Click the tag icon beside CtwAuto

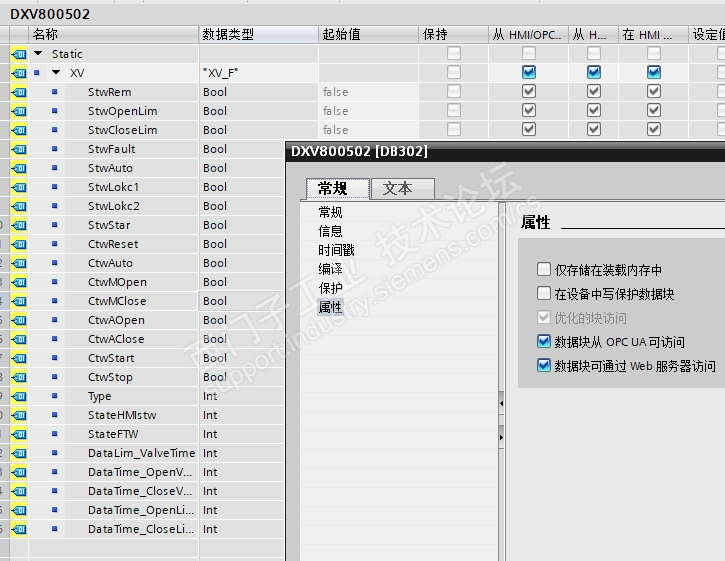pos(19,263)
